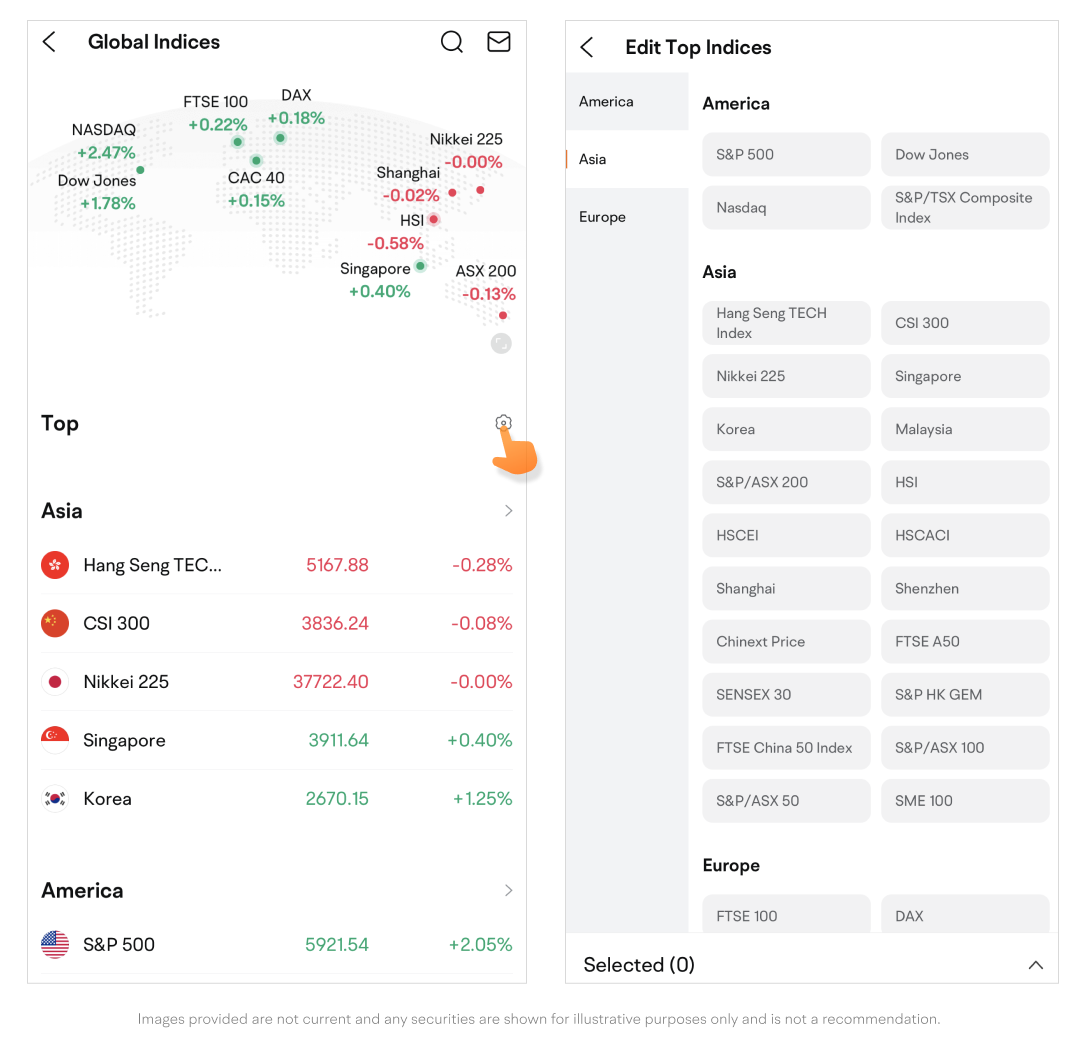Click the Korea flag icon
This screenshot has height=1049, width=1079.
tap(55, 799)
